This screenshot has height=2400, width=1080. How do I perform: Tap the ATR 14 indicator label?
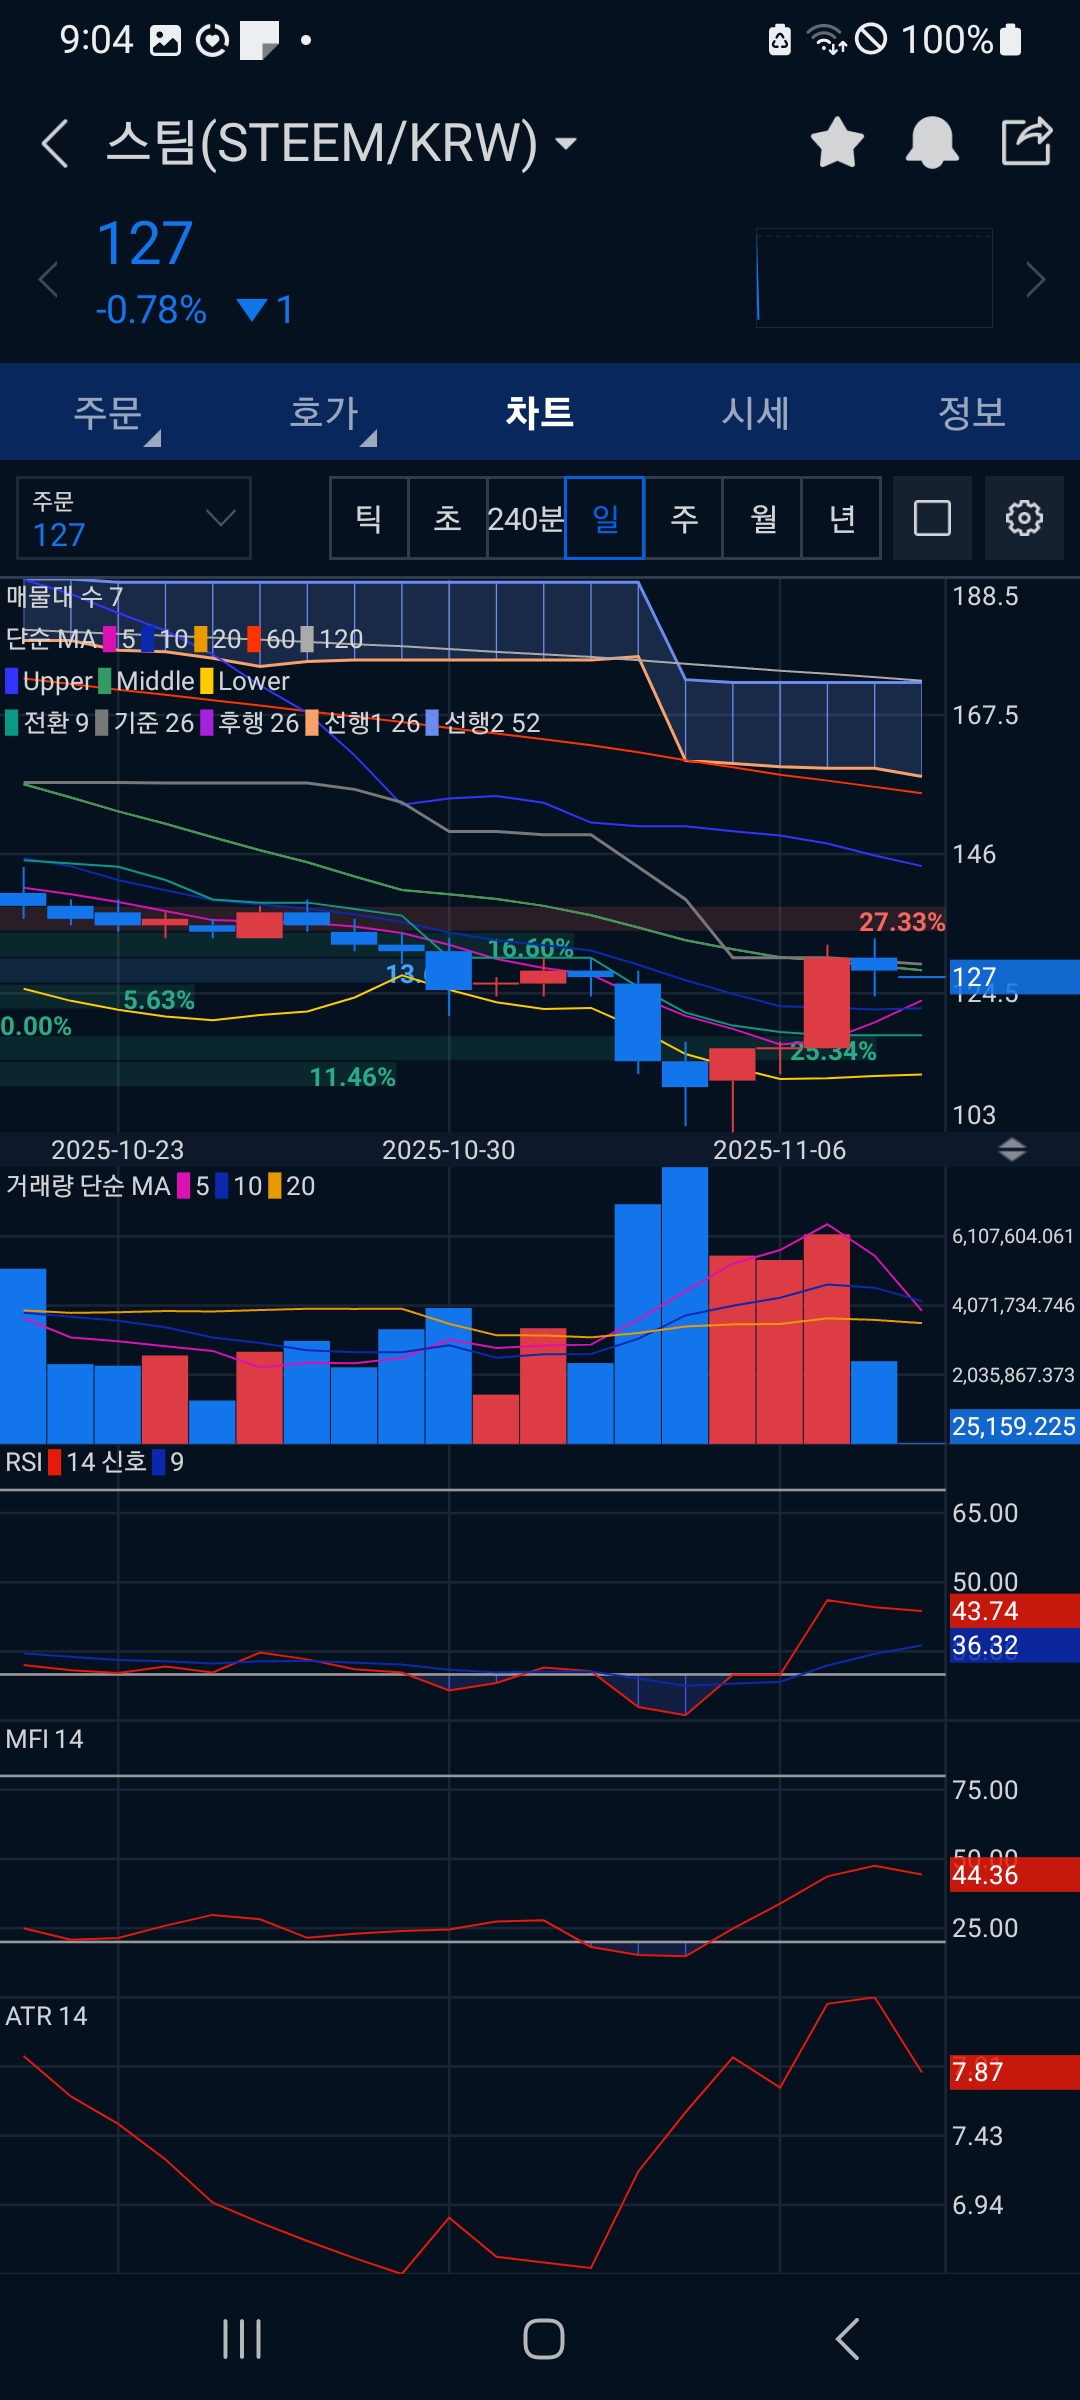pyautogui.click(x=46, y=2016)
